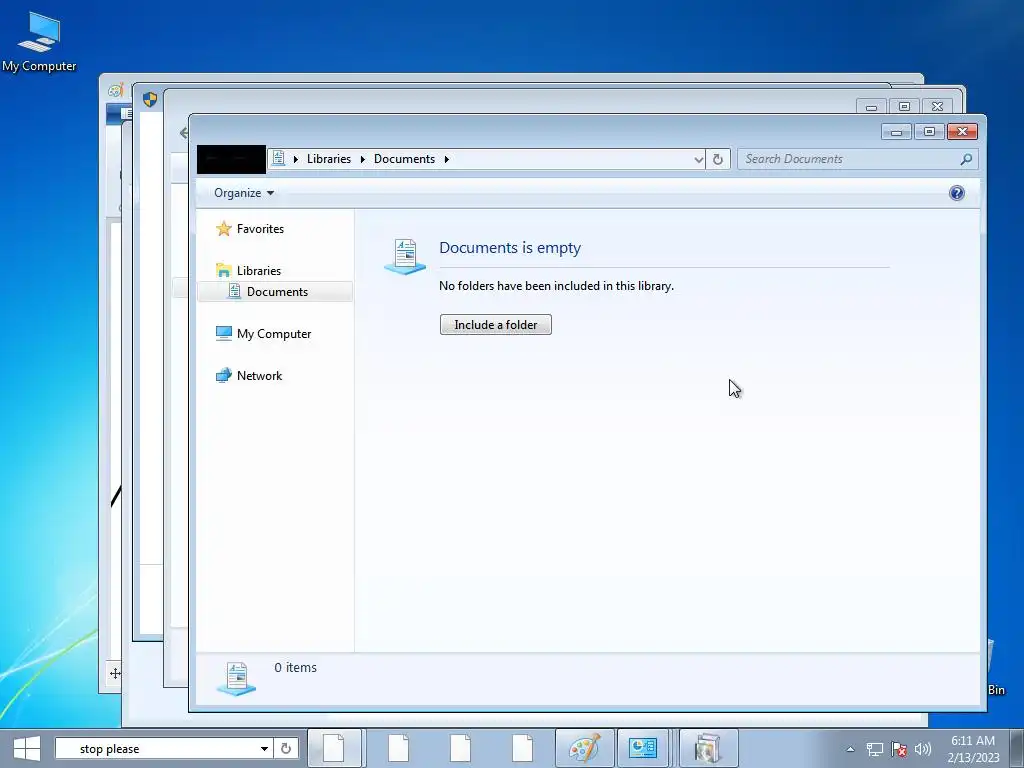Refresh the Documents address bar
This screenshot has height=768, width=1024.
point(718,159)
